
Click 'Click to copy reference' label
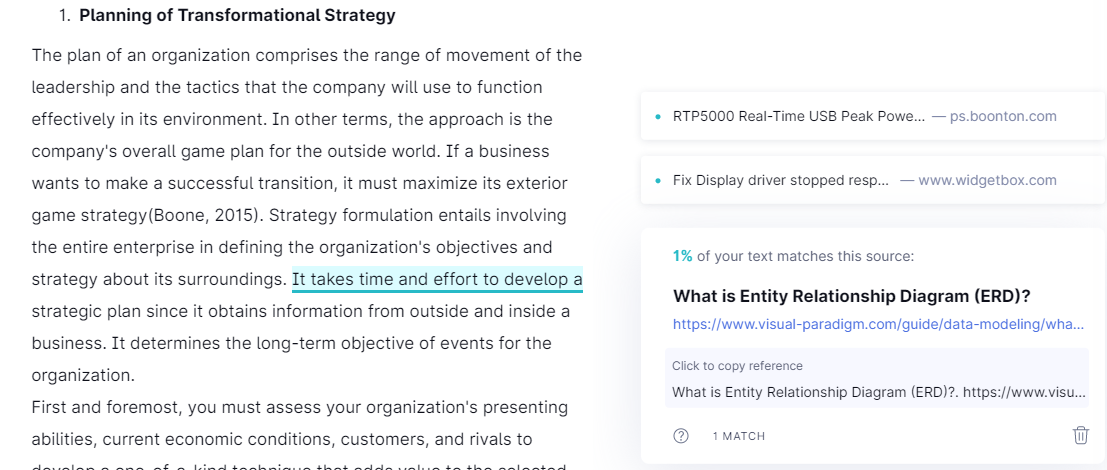tap(737, 366)
